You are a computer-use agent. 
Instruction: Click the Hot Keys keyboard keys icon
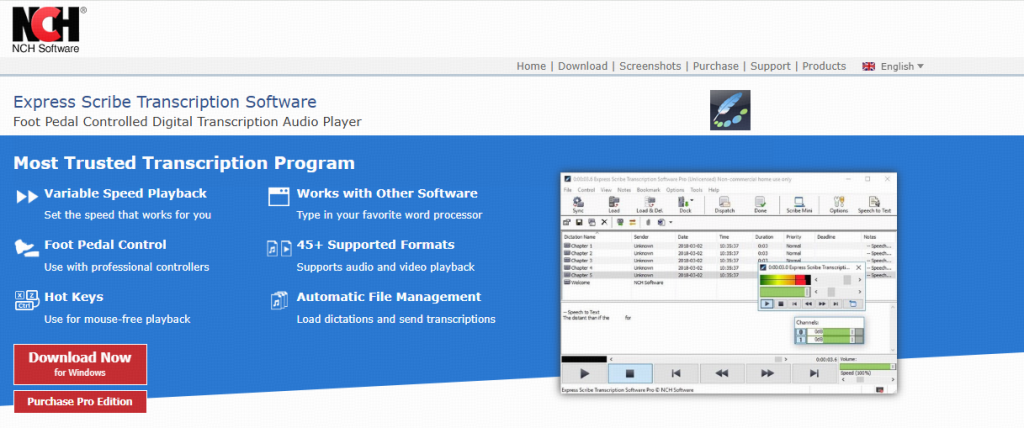pyautogui.click(x=26, y=301)
